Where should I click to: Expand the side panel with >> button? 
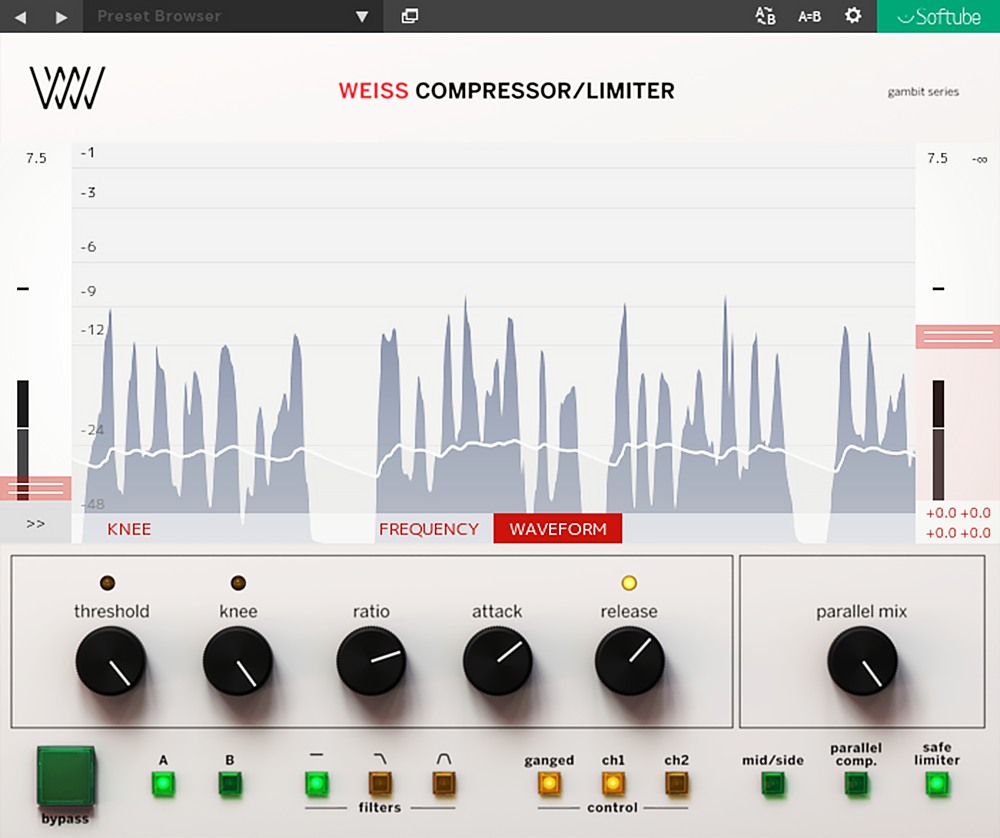point(36,523)
